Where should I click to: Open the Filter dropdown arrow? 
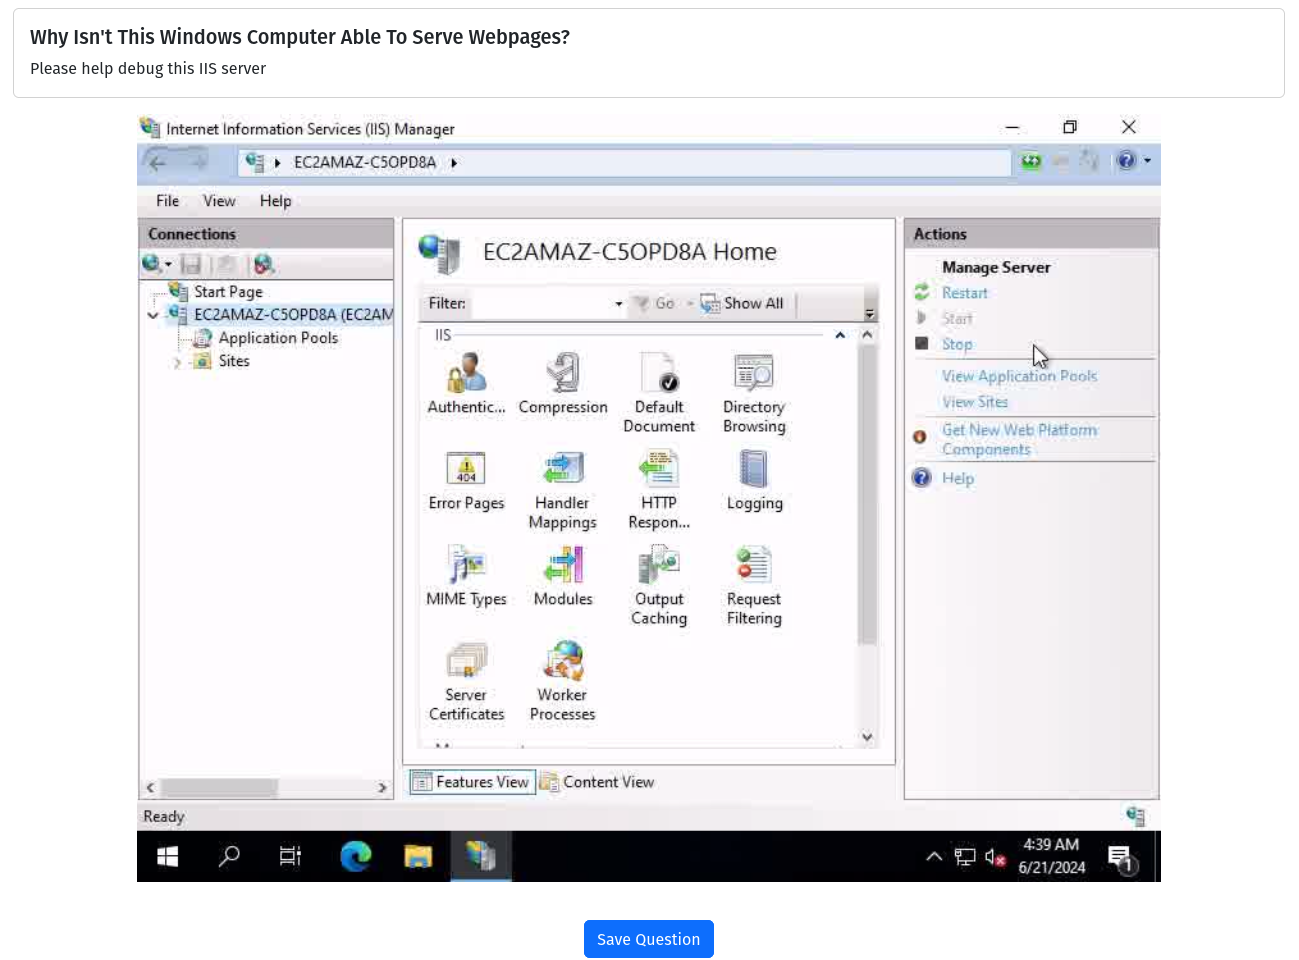pos(619,304)
